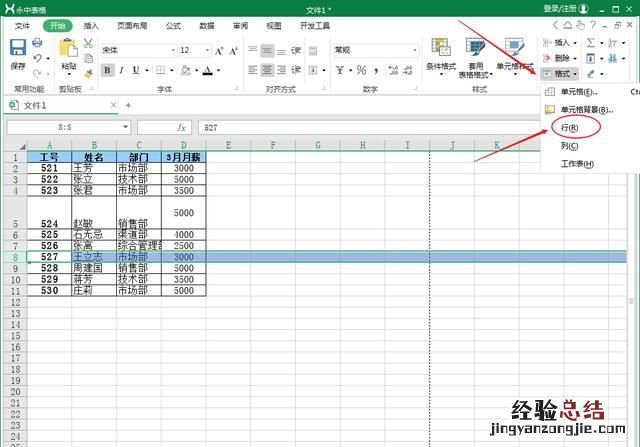Toggle Italic formatting
The image size is (640, 447).
(x=122, y=71)
